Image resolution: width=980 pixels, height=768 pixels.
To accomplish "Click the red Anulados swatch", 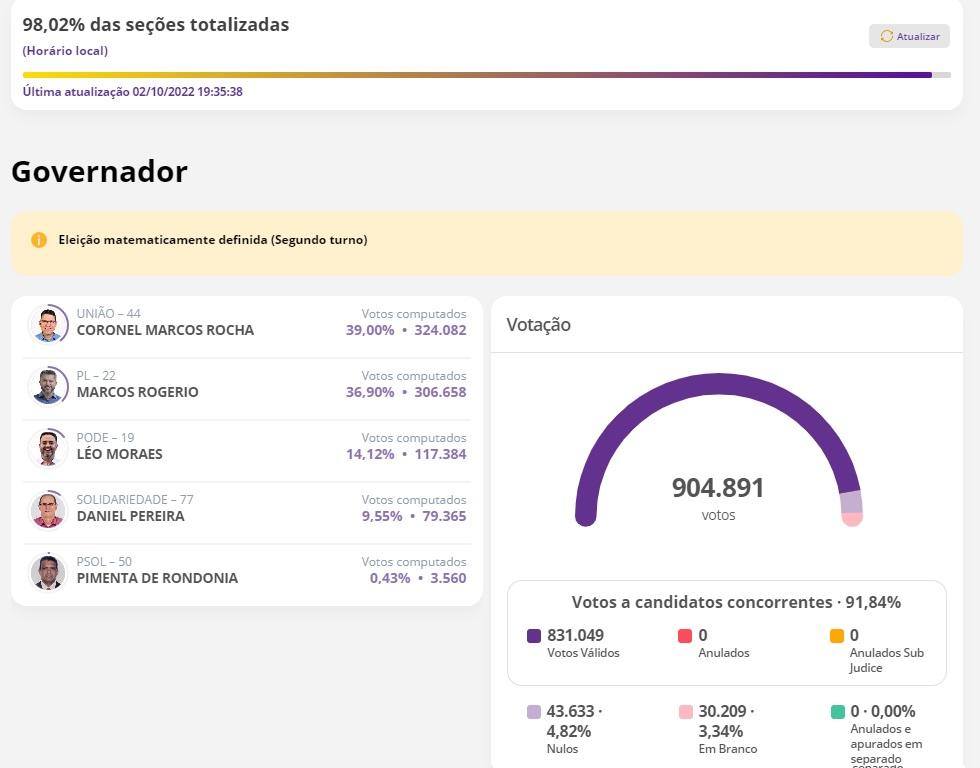I will tap(685, 636).
